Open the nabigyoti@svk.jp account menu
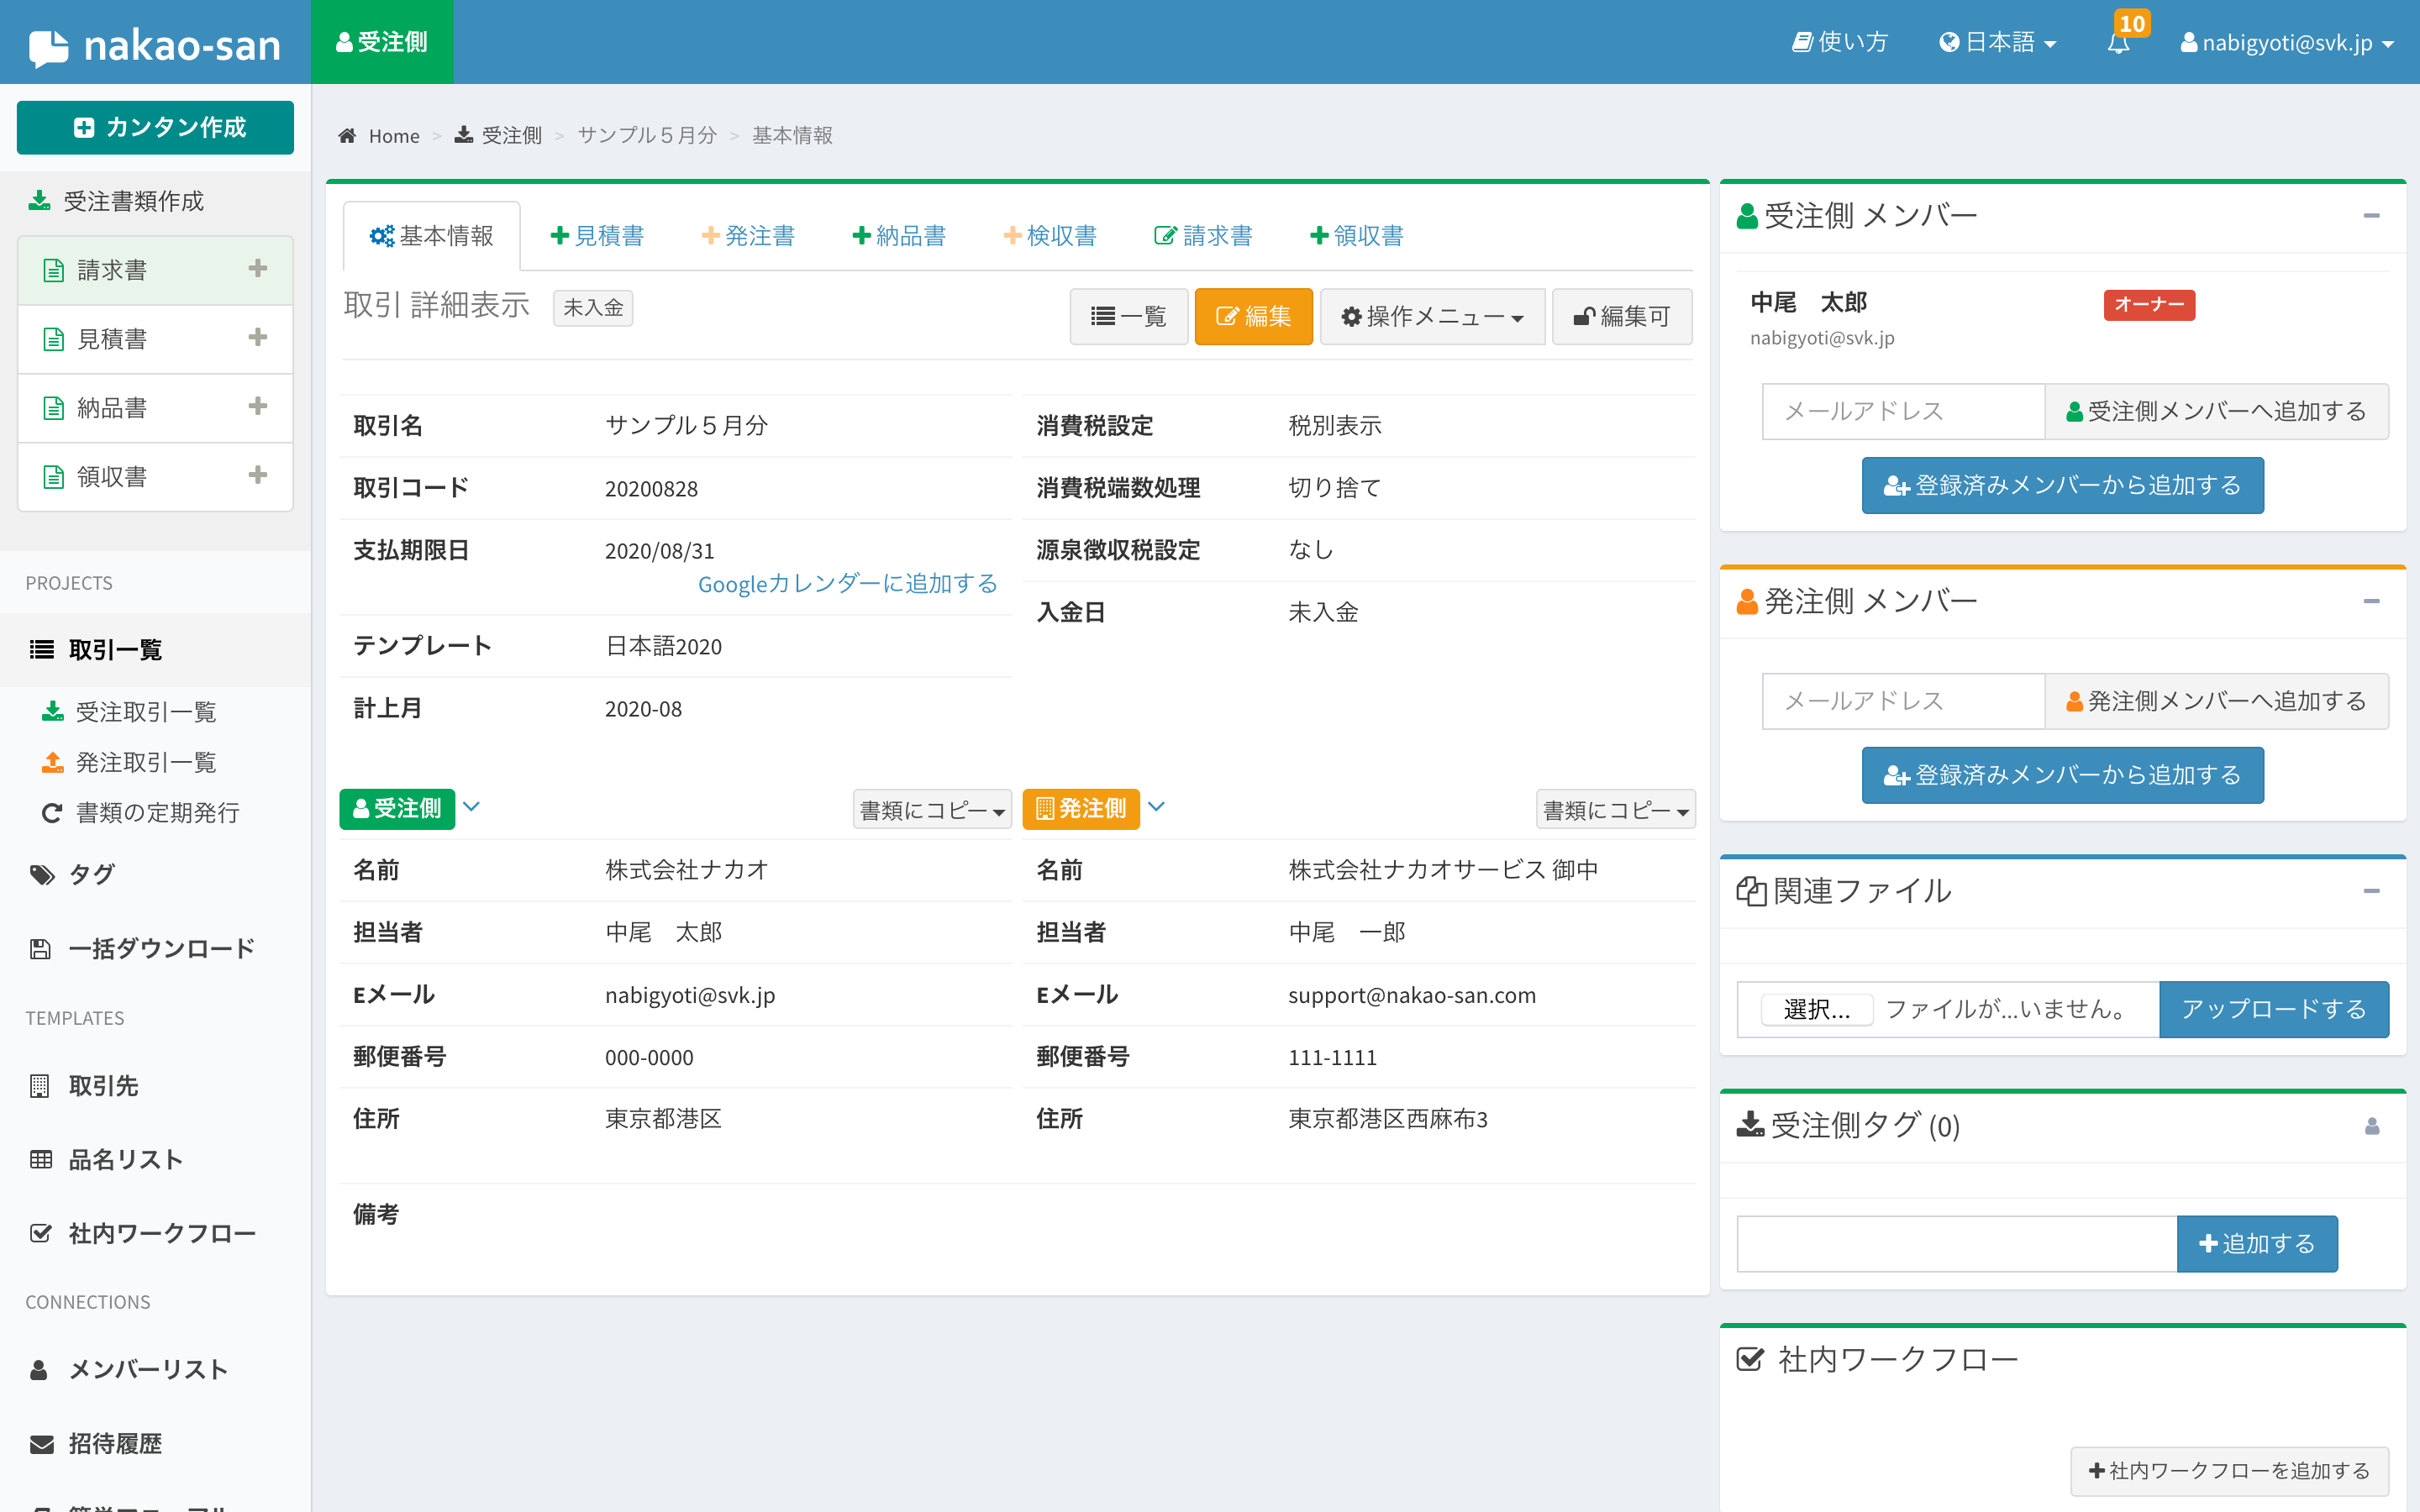Viewport: 2420px width, 1512px height. pyautogui.click(x=2286, y=42)
